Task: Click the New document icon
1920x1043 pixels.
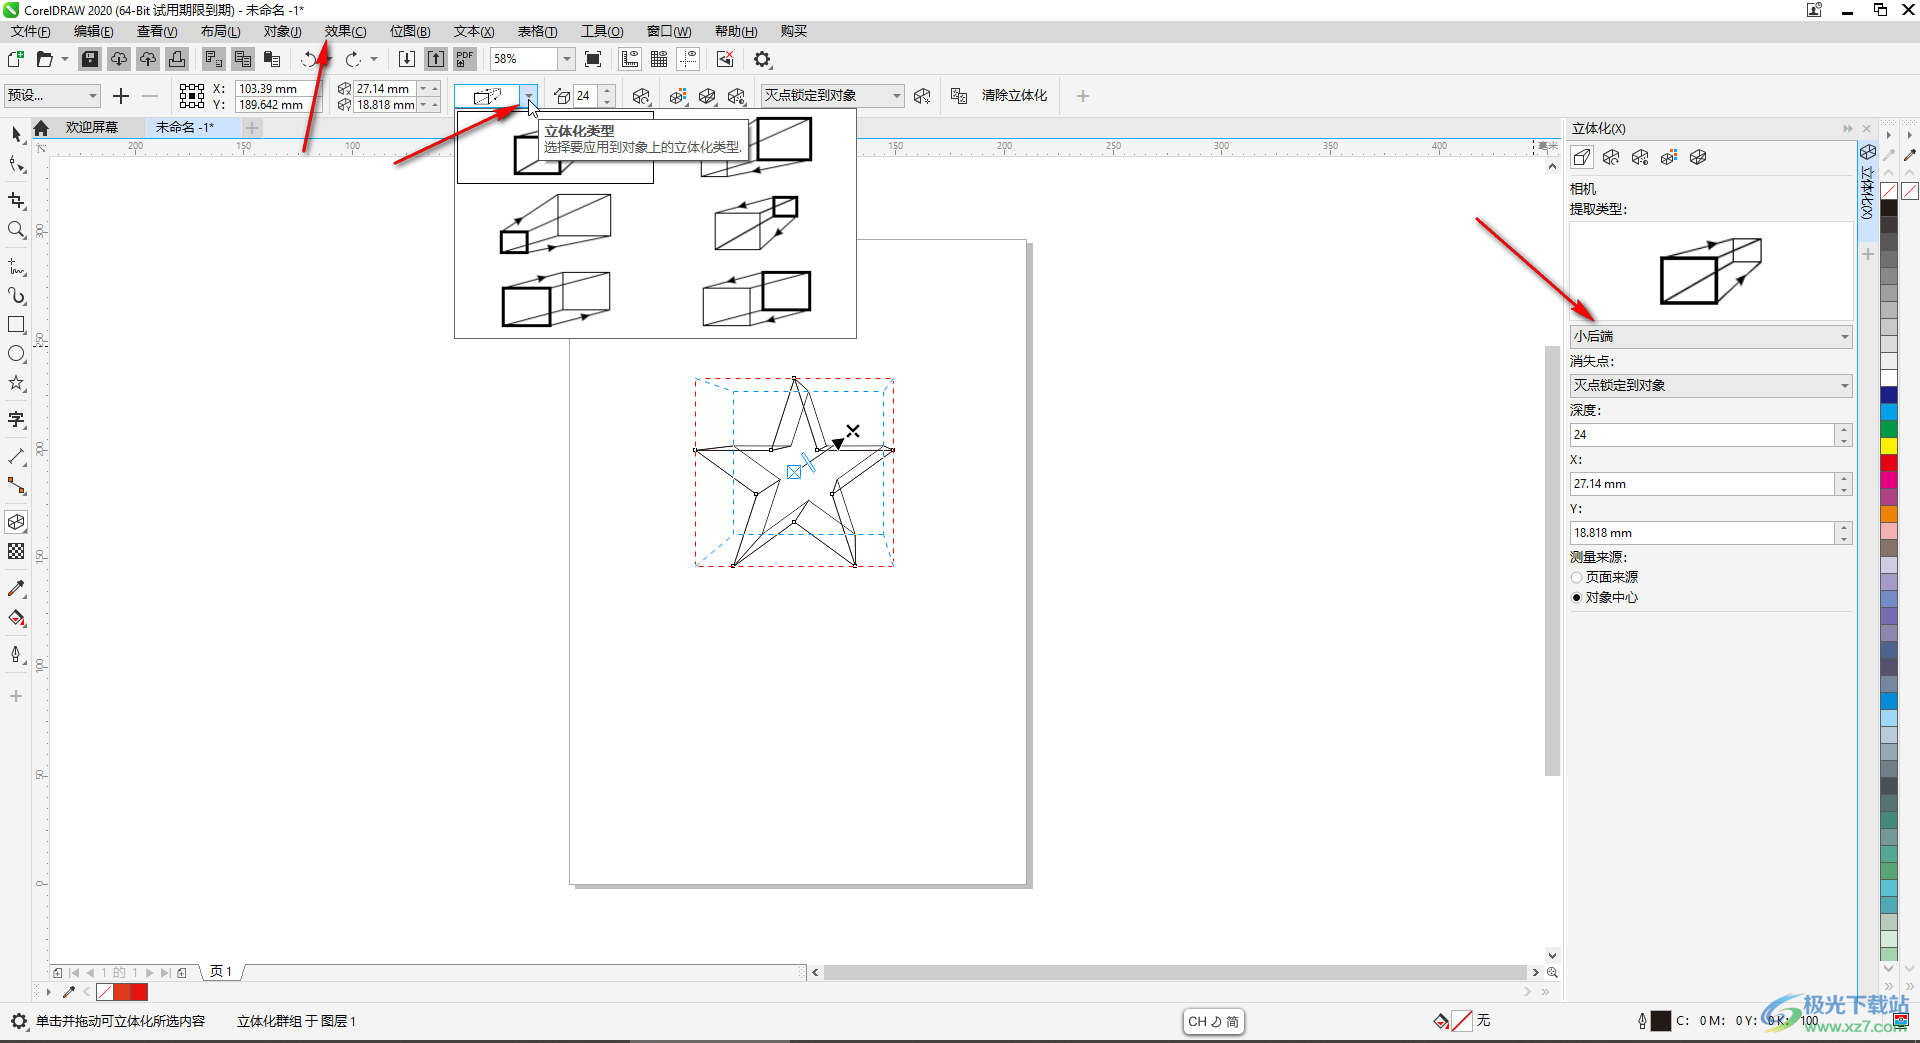Action: [16, 59]
